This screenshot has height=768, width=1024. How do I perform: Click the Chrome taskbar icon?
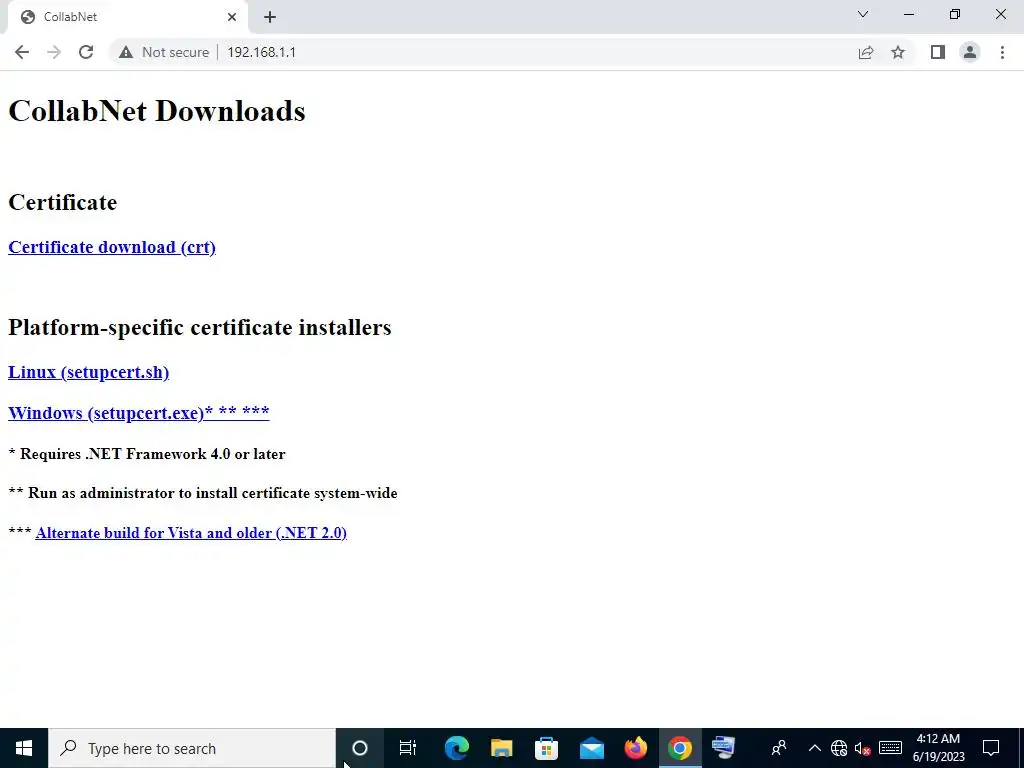tap(680, 748)
